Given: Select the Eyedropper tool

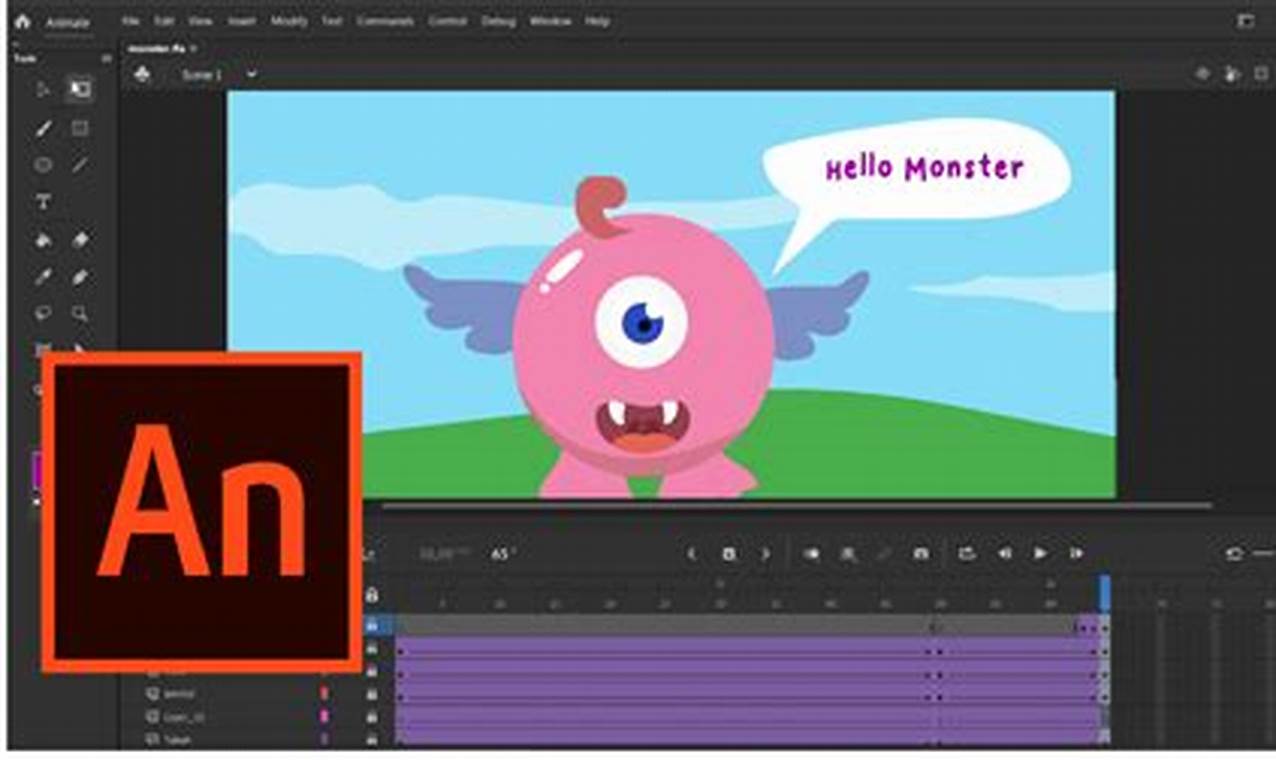Looking at the screenshot, I should pyautogui.click(x=43, y=277).
